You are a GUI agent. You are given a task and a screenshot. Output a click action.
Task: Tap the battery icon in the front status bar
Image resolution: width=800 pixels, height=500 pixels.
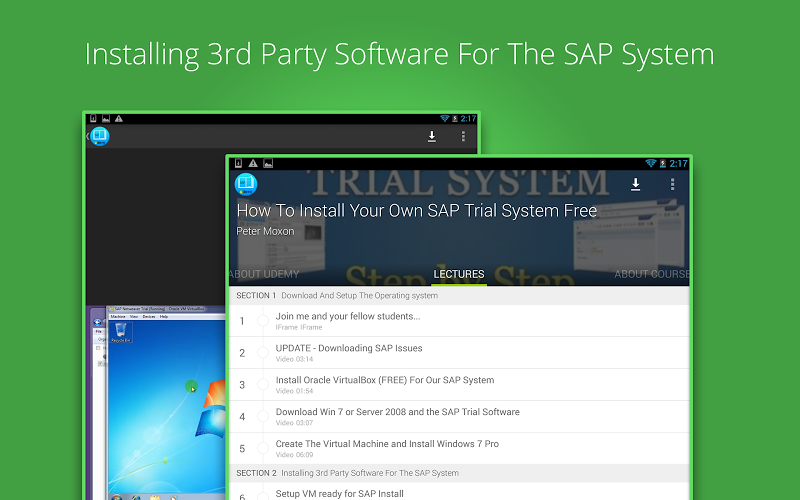point(663,163)
